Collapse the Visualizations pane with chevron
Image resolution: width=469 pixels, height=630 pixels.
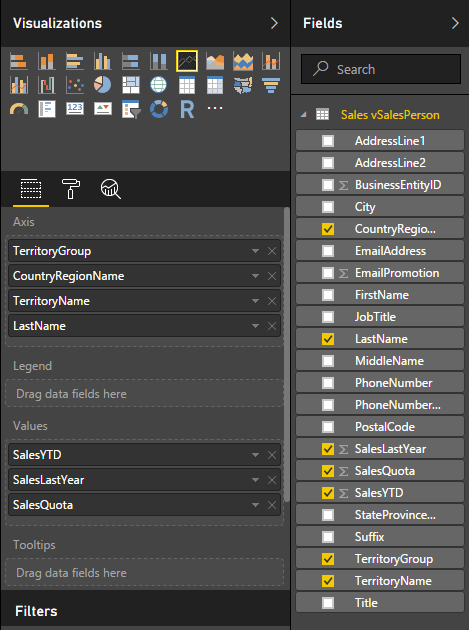(274, 23)
